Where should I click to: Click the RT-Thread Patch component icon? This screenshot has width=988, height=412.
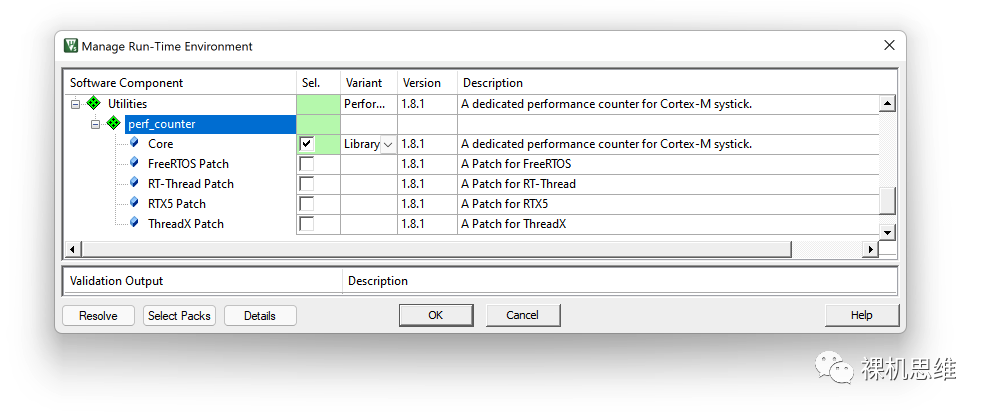134,184
